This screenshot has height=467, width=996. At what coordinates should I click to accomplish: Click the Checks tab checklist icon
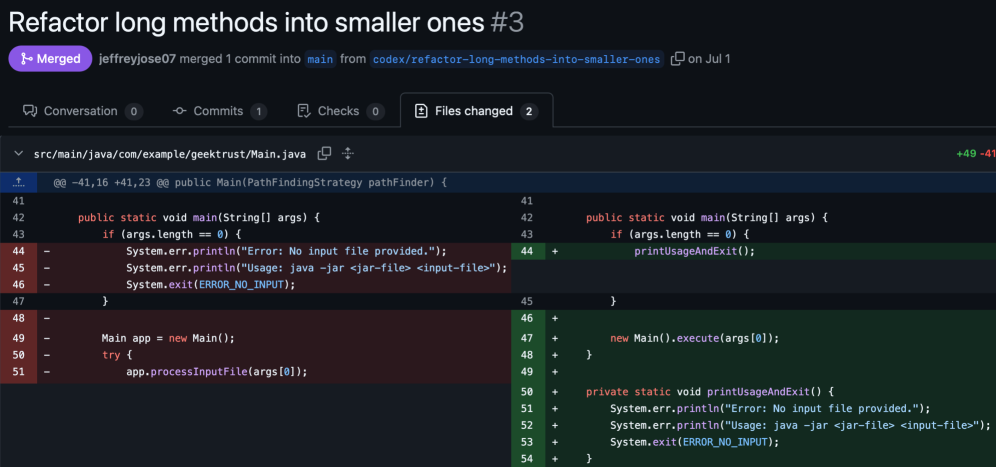coord(304,111)
